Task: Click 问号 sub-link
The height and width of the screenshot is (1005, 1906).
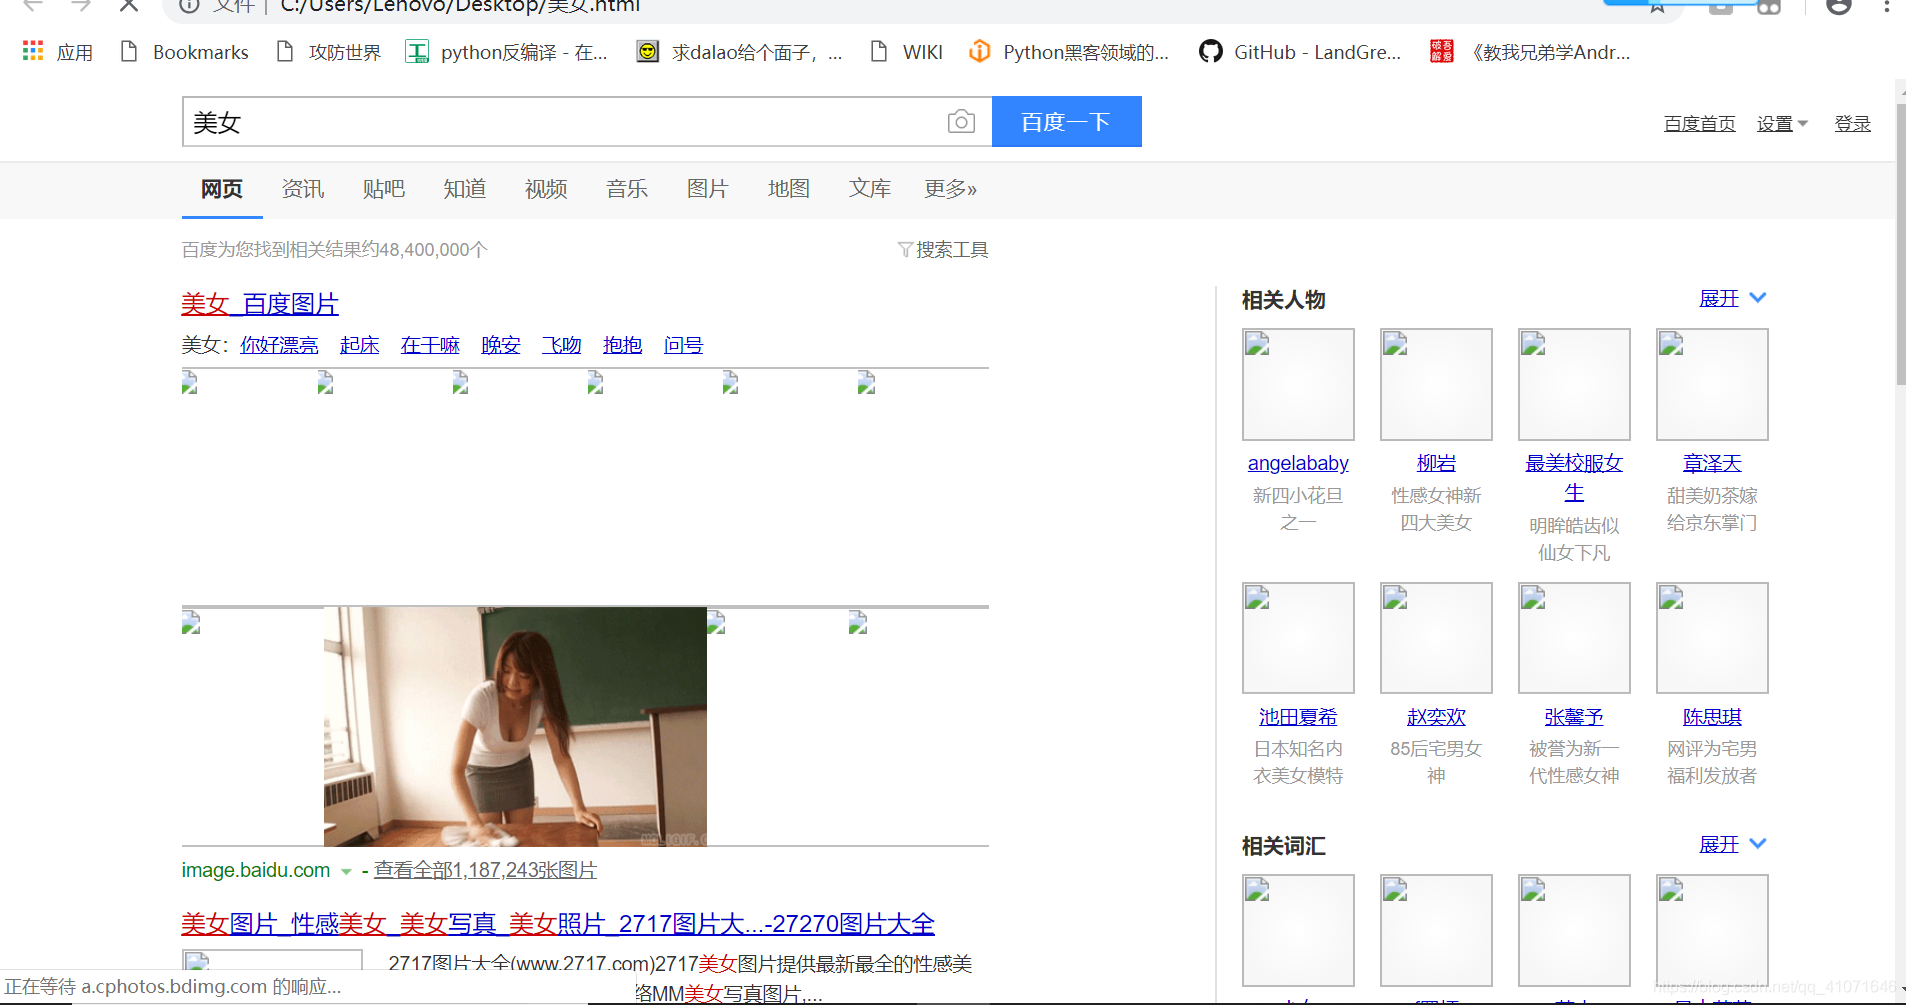Action: click(684, 345)
